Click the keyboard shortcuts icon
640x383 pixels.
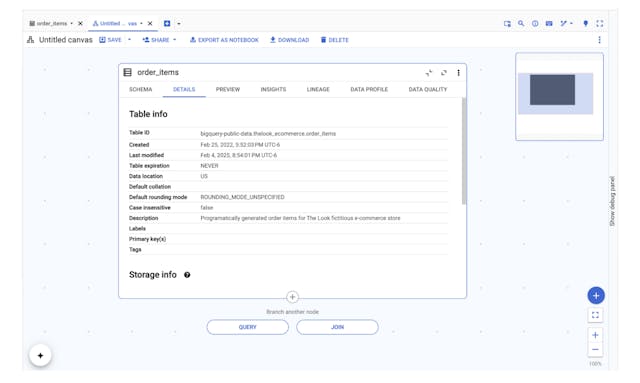[549, 24]
